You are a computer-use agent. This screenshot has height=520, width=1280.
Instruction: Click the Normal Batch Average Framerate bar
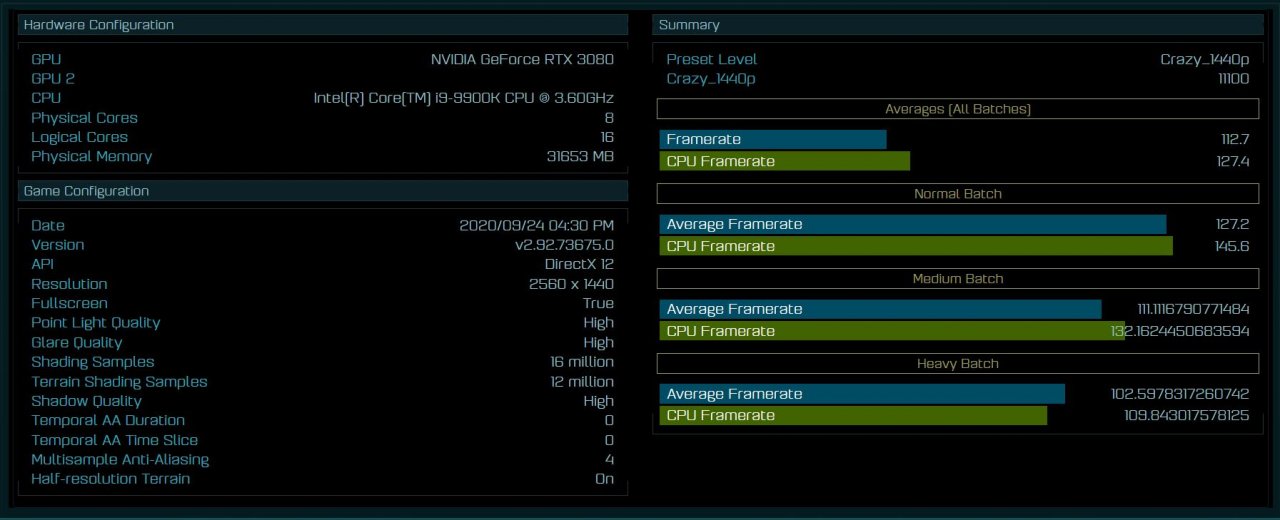[x=913, y=225]
